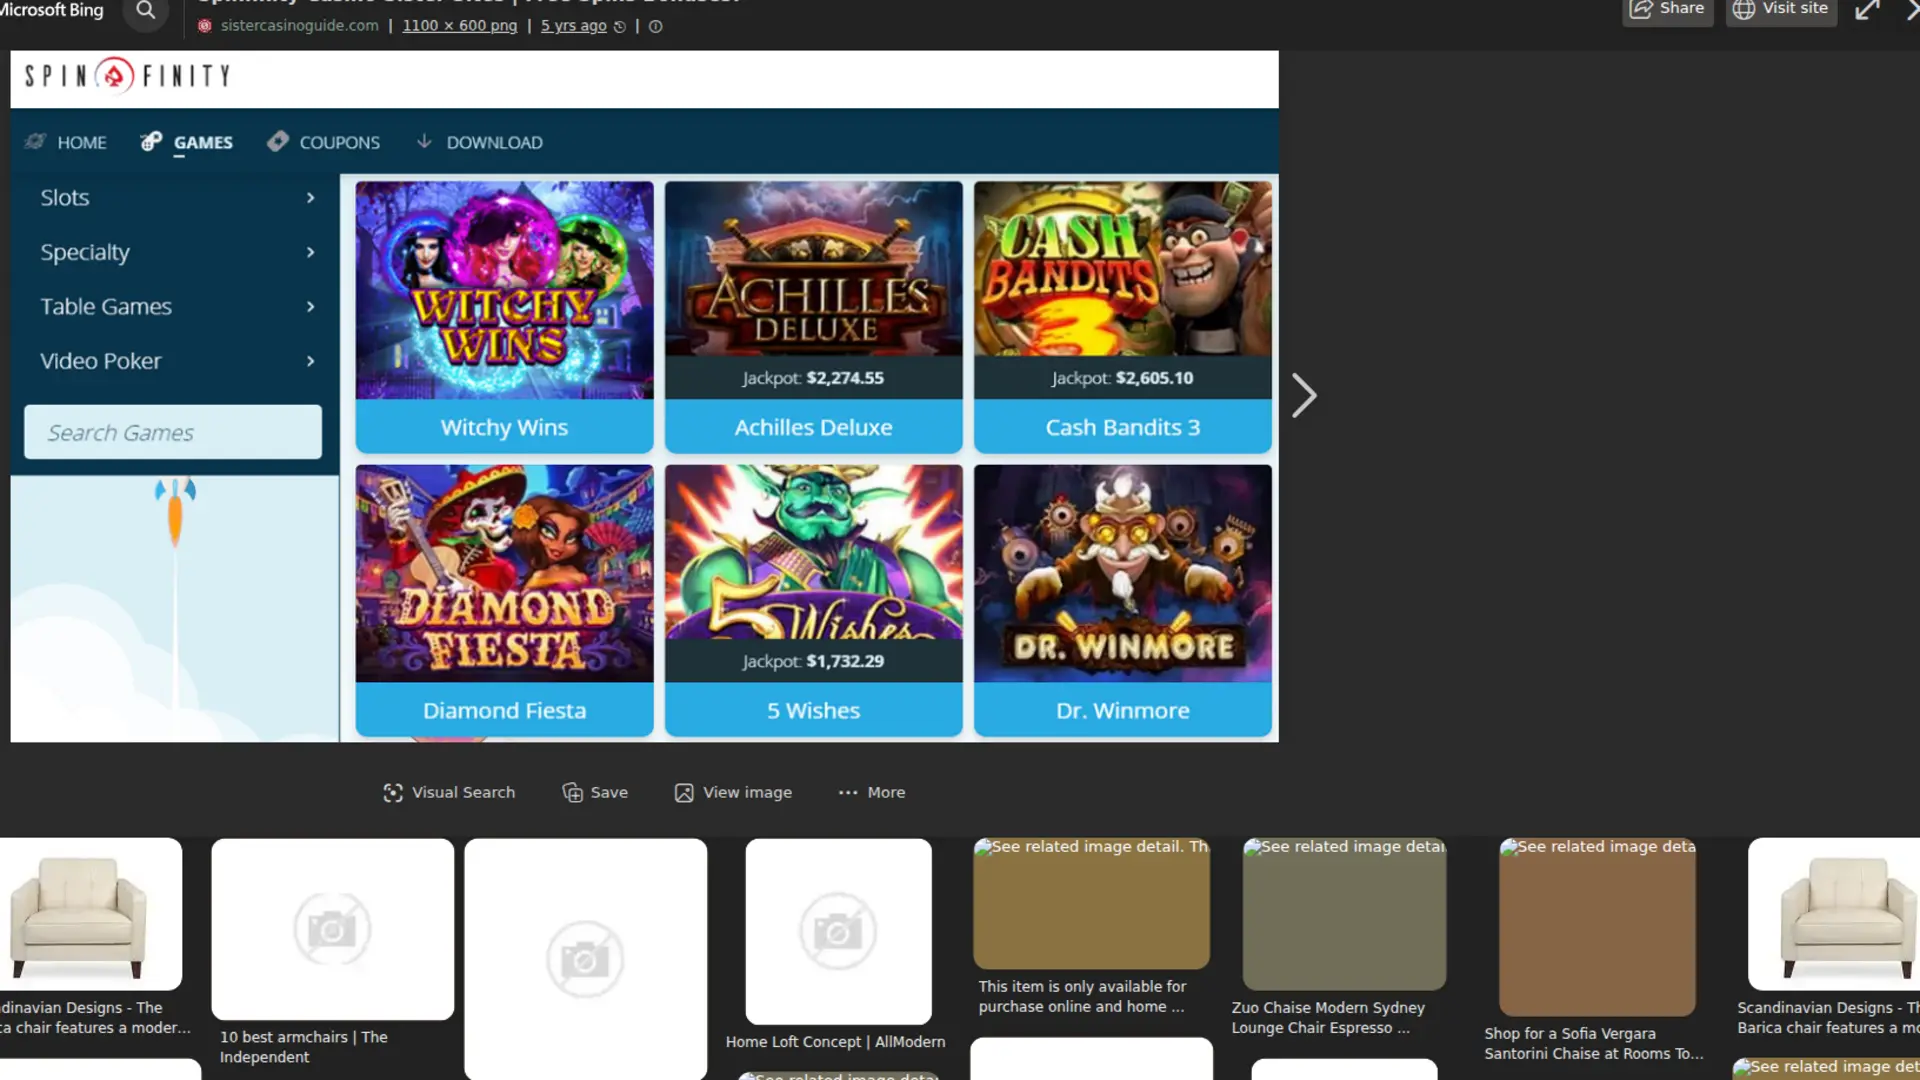
Task: Click the DOWNLOAD arrow icon
Action: pos(424,141)
